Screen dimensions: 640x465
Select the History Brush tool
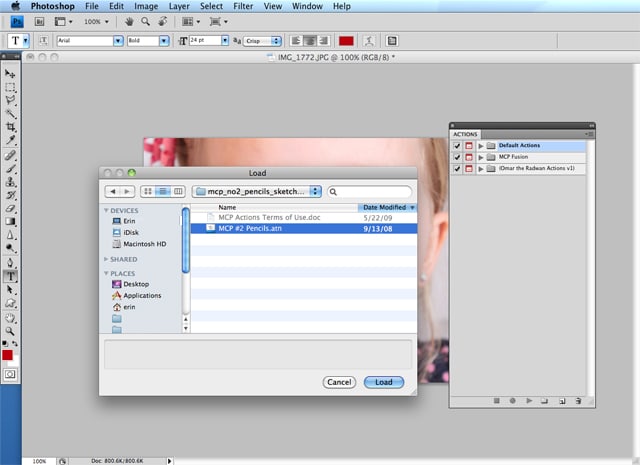point(10,195)
